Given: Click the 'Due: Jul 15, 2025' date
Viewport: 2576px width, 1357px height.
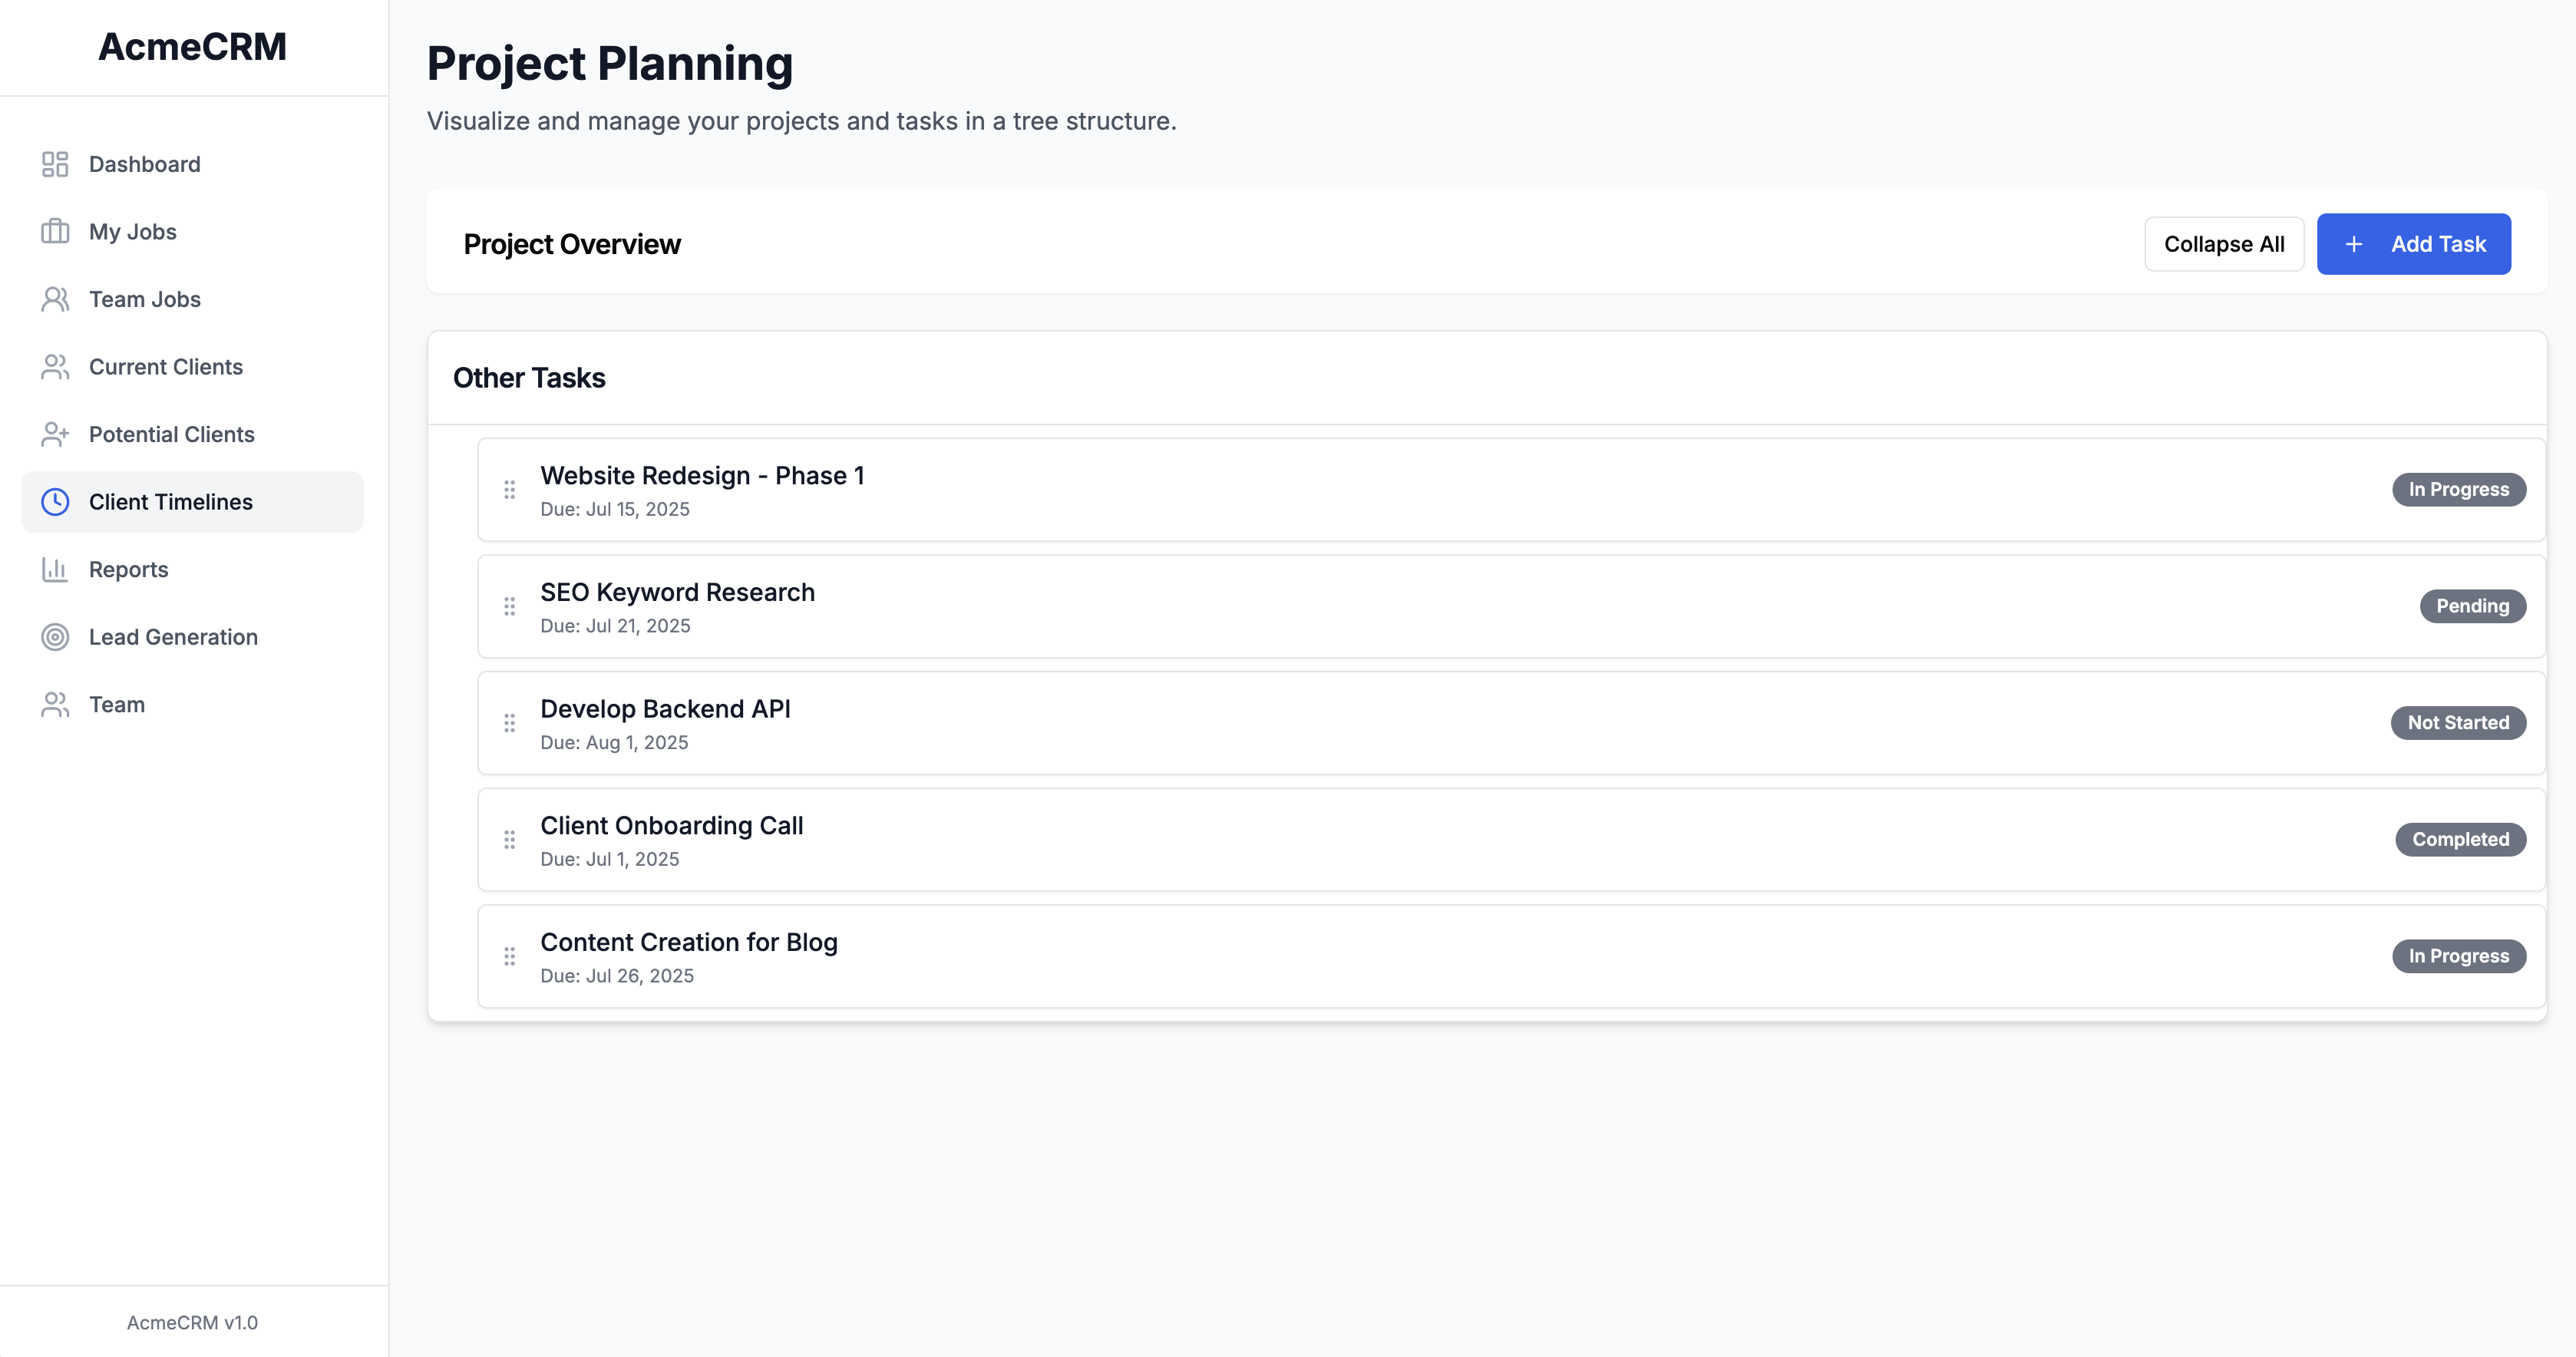Looking at the screenshot, I should (x=615, y=509).
